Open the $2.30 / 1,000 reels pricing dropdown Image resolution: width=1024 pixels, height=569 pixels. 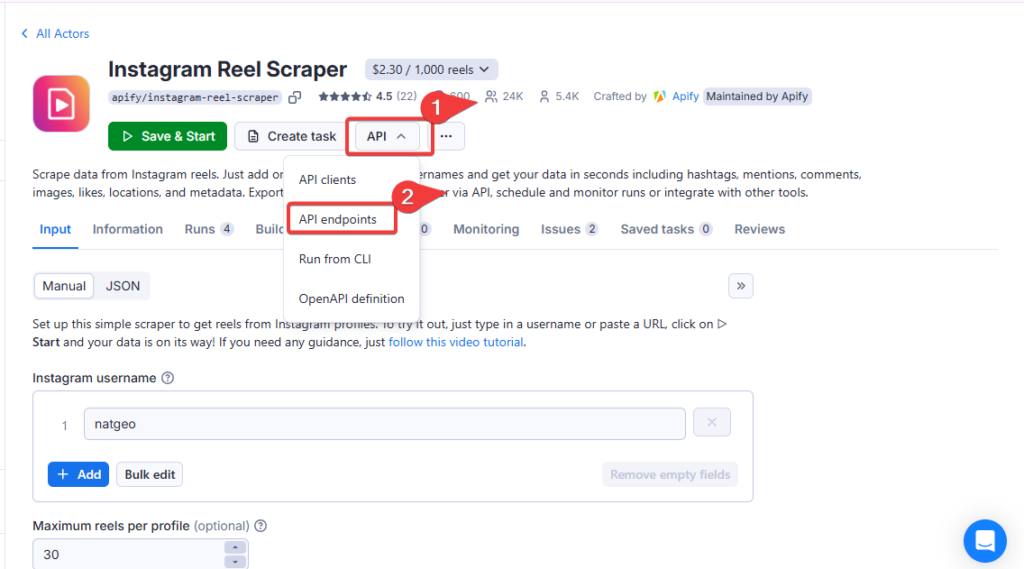point(431,69)
